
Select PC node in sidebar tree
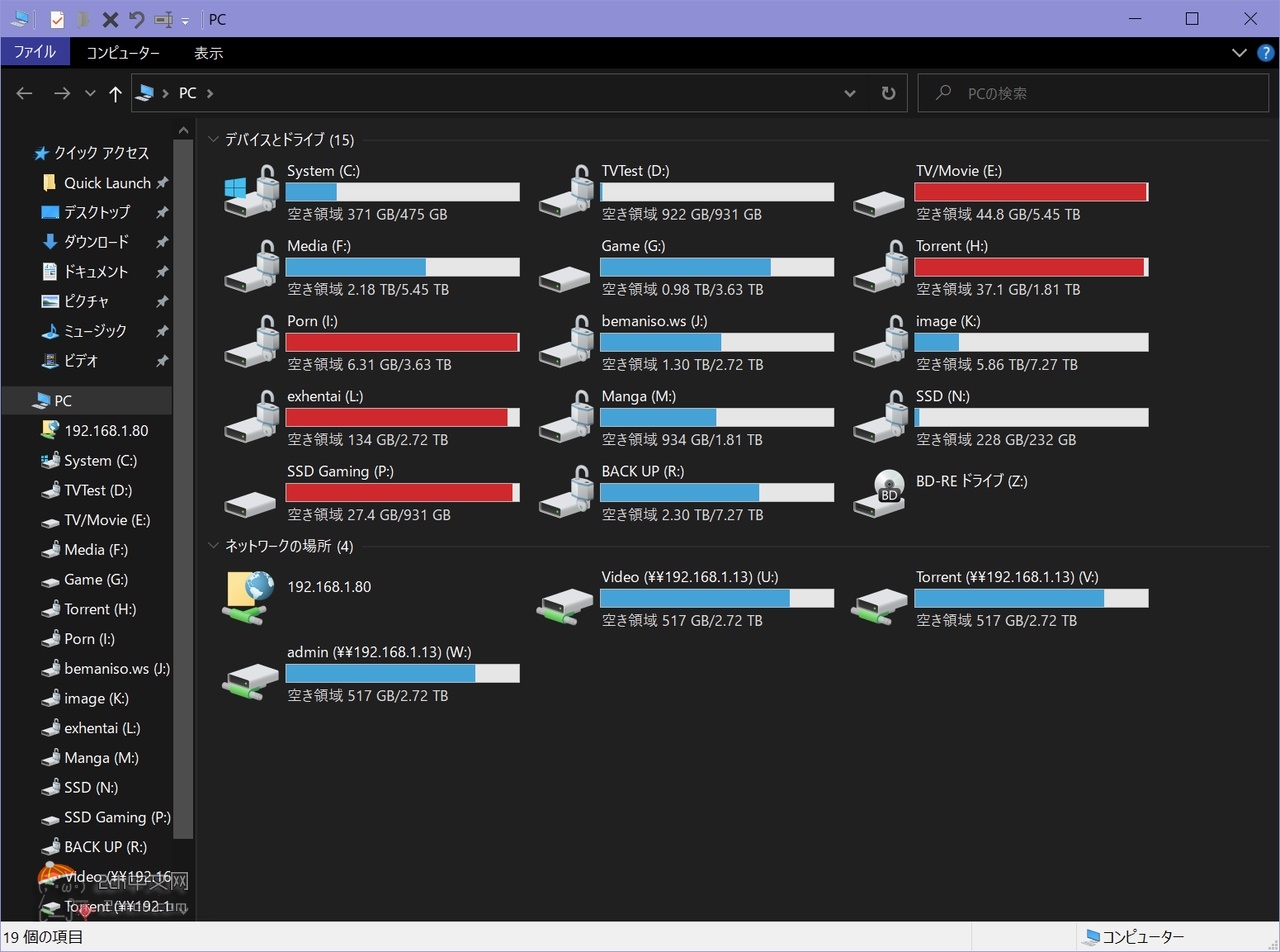[86, 401]
